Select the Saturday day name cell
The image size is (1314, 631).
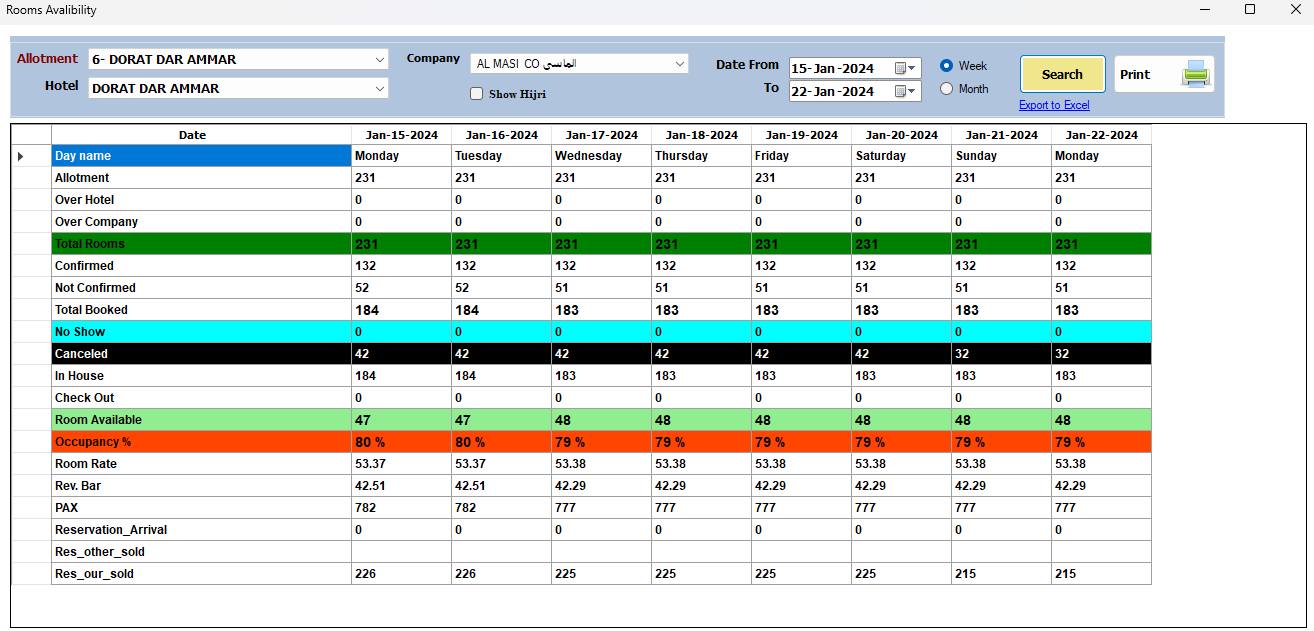pyautogui.click(x=901, y=156)
